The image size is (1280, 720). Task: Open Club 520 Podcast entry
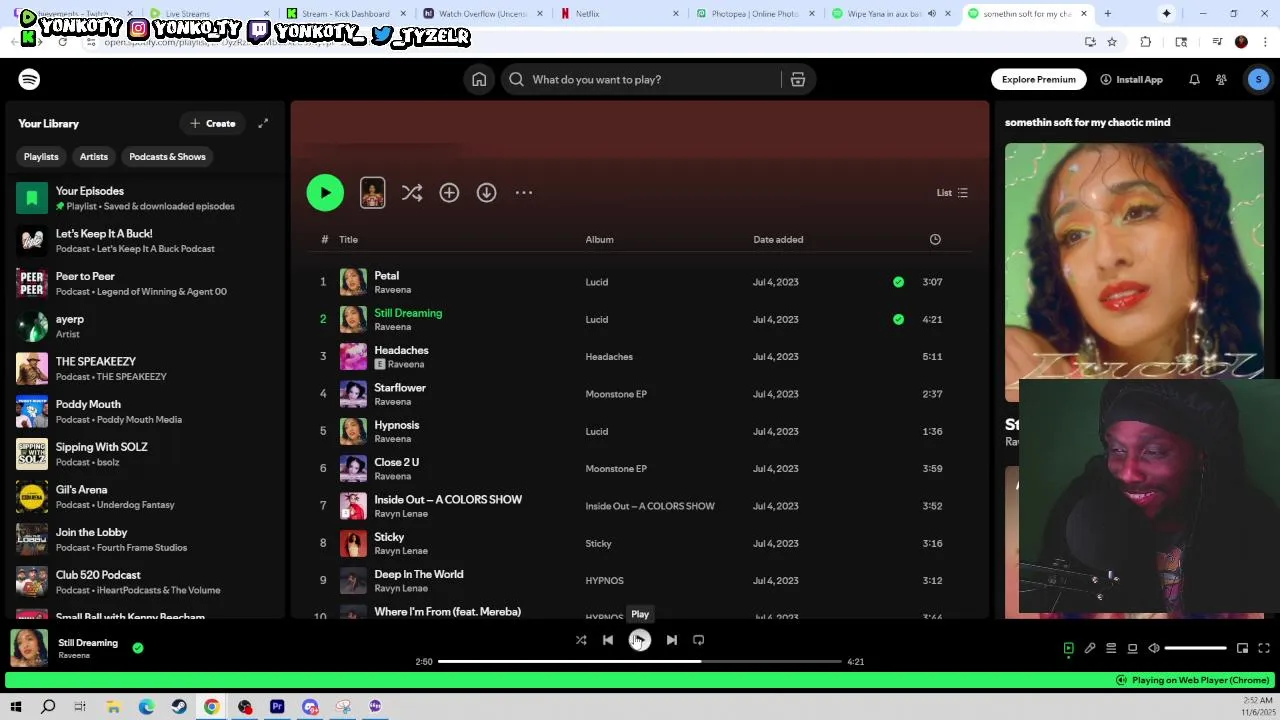coord(145,582)
